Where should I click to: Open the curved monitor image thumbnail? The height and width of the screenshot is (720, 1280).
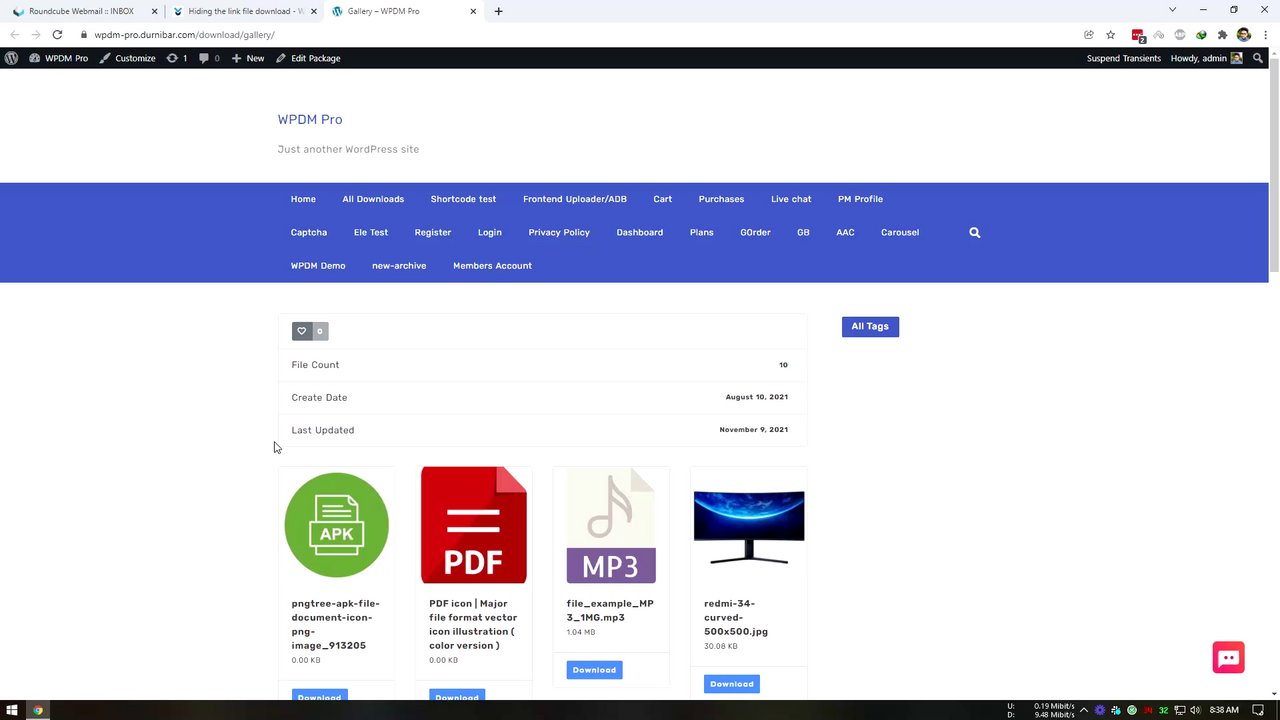tap(749, 527)
